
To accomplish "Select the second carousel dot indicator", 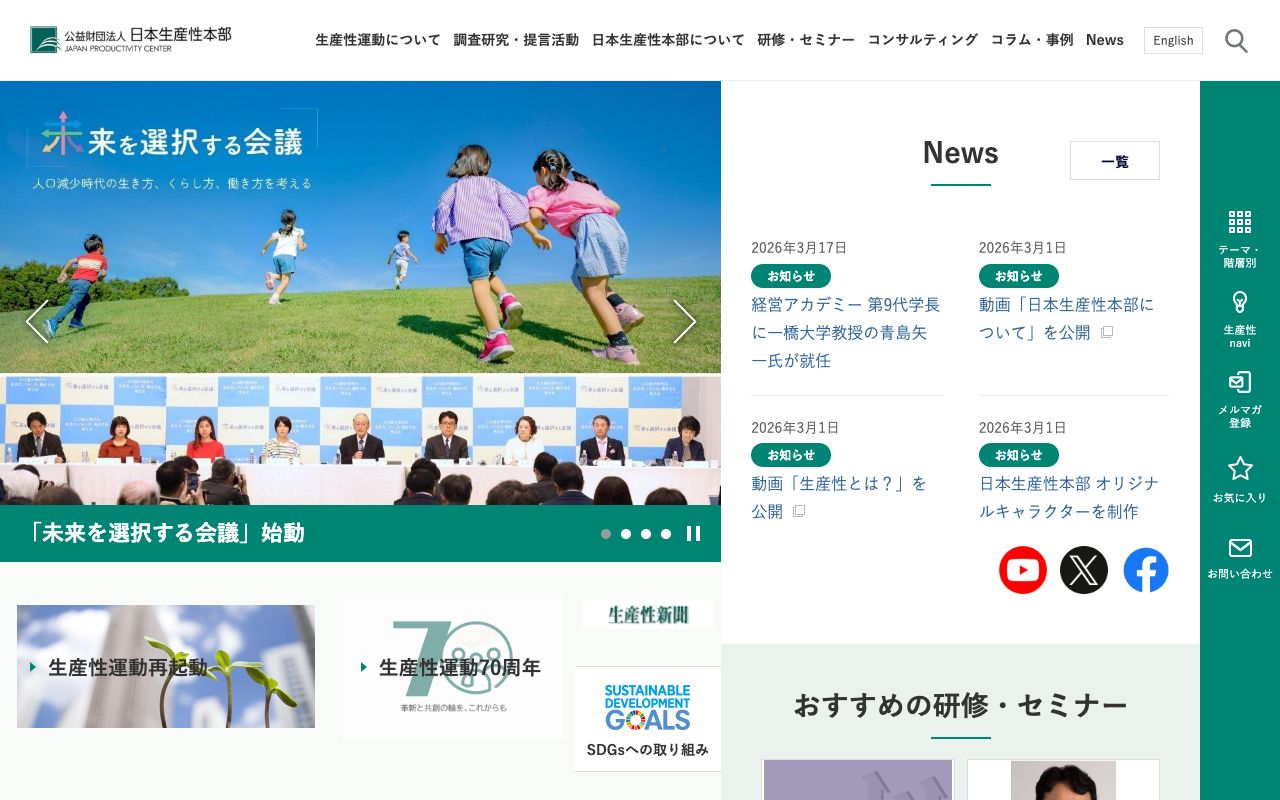I will point(626,533).
